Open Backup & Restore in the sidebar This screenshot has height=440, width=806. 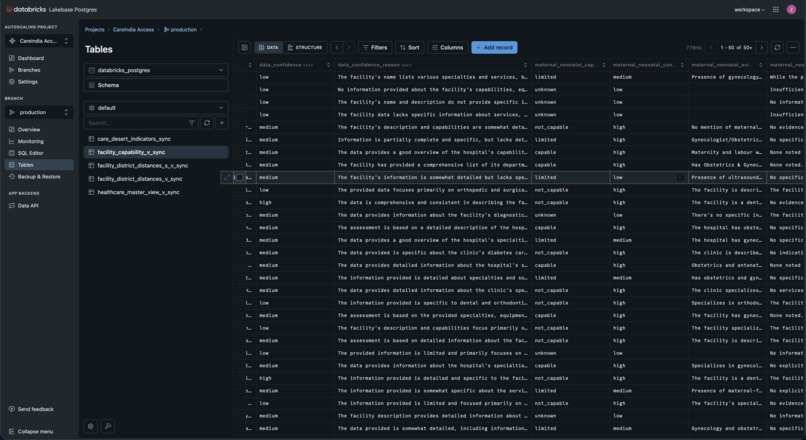[39, 177]
